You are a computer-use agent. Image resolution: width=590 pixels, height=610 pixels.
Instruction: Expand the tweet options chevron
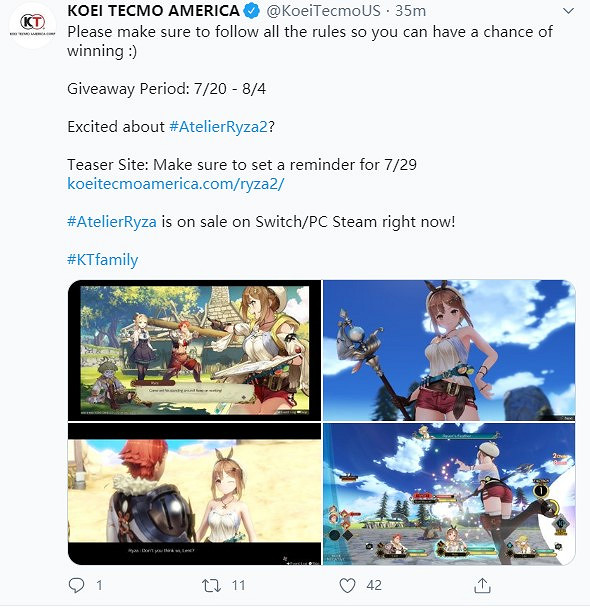tap(568, 11)
